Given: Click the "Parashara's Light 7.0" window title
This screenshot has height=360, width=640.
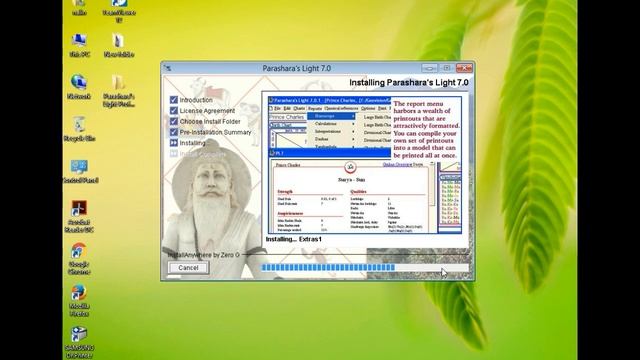Looking at the screenshot, I should [x=297, y=68].
